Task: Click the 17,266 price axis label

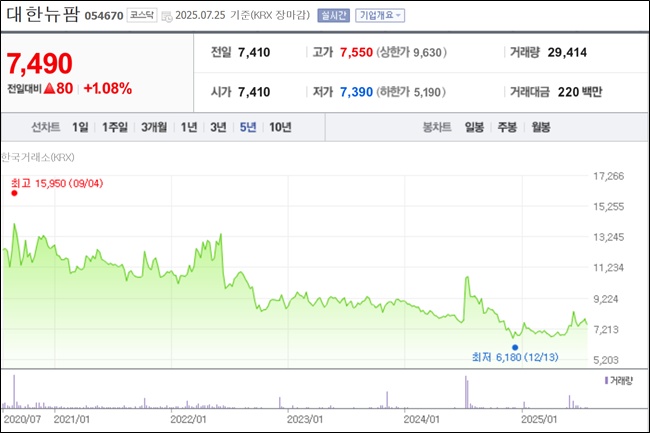Action: coord(608,176)
